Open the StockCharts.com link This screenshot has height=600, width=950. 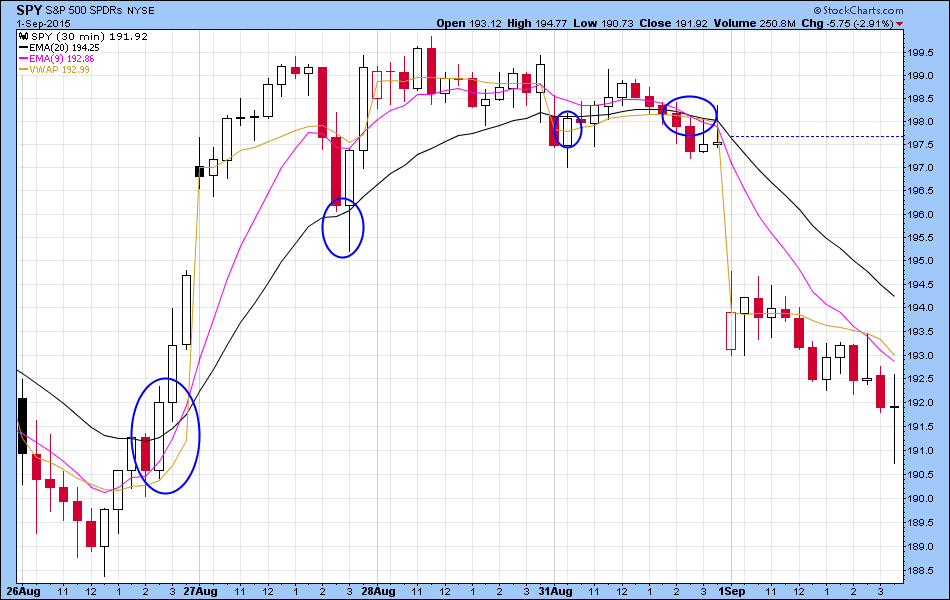(858, 10)
